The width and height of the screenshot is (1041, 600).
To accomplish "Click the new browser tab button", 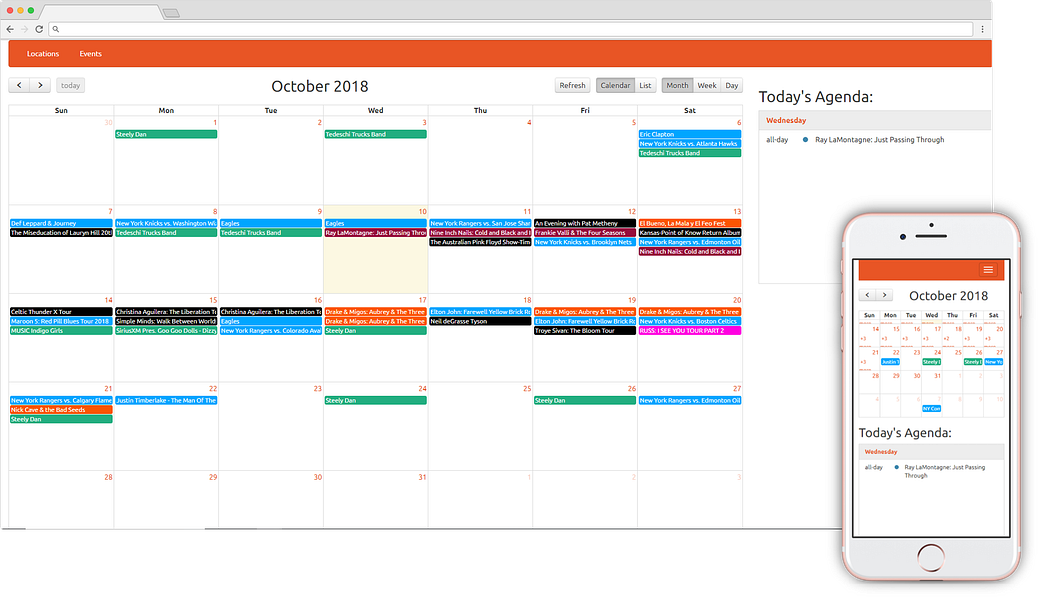I will [x=171, y=13].
